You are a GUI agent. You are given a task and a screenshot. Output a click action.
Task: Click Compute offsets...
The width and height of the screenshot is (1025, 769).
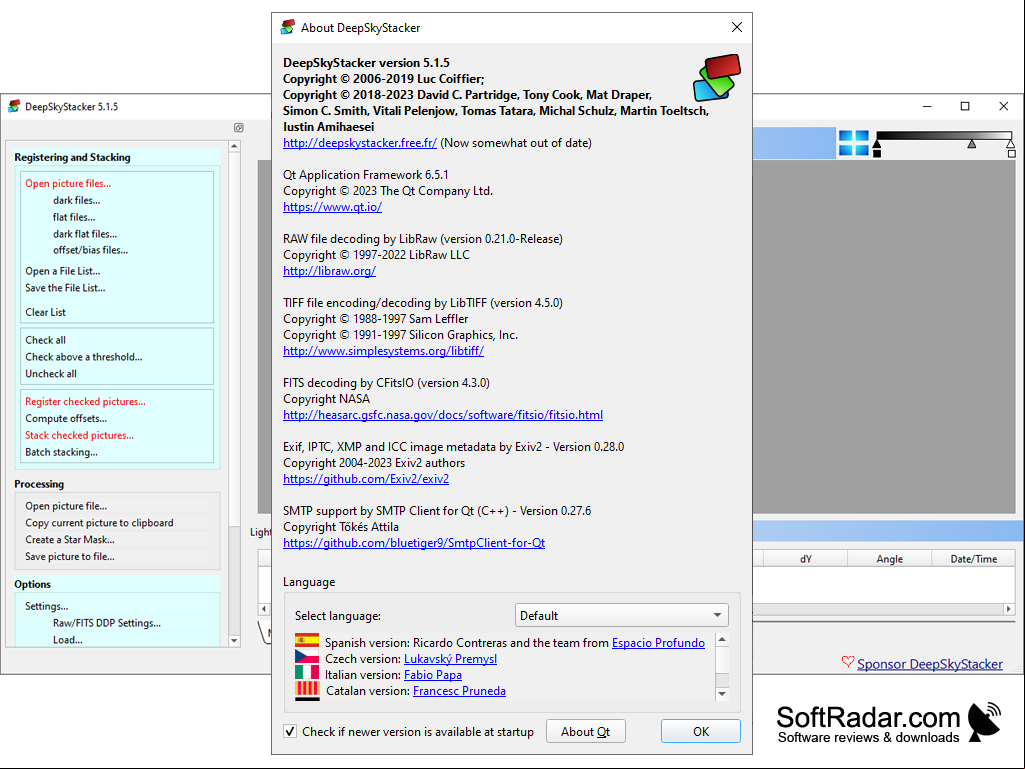pyautogui.click(x=66, y=419)
